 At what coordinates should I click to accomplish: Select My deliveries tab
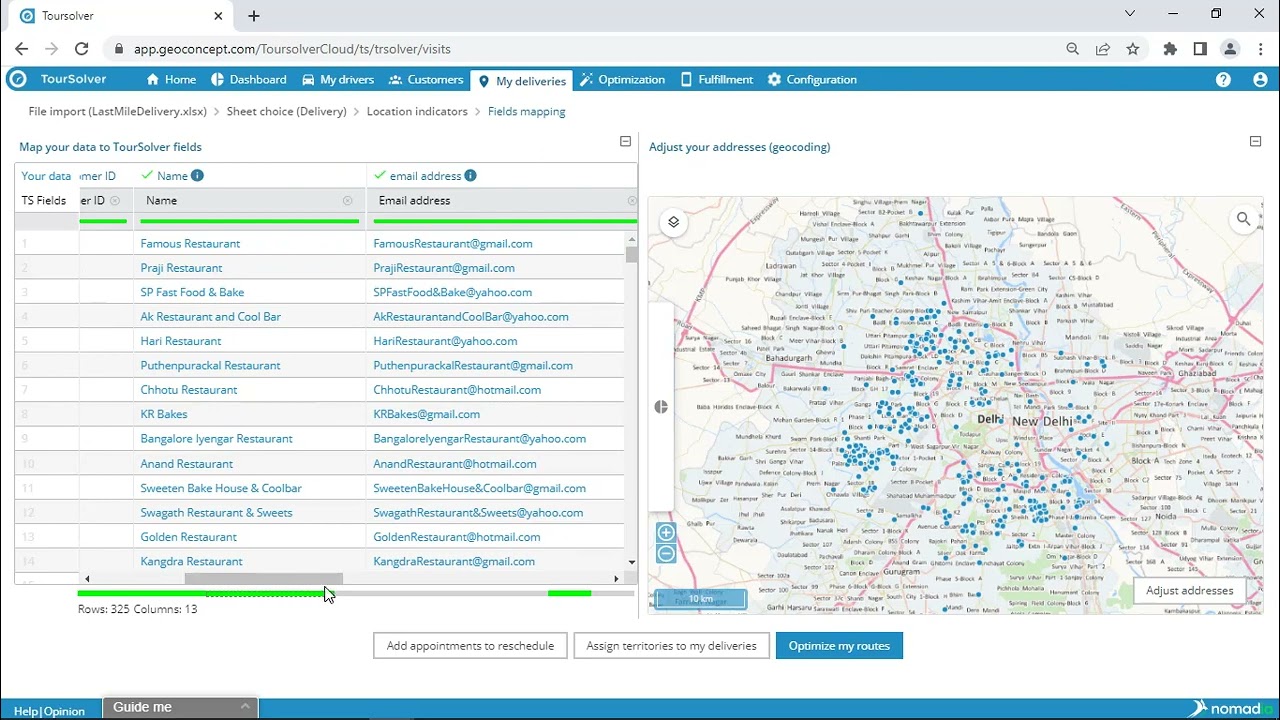coord(522,81)
